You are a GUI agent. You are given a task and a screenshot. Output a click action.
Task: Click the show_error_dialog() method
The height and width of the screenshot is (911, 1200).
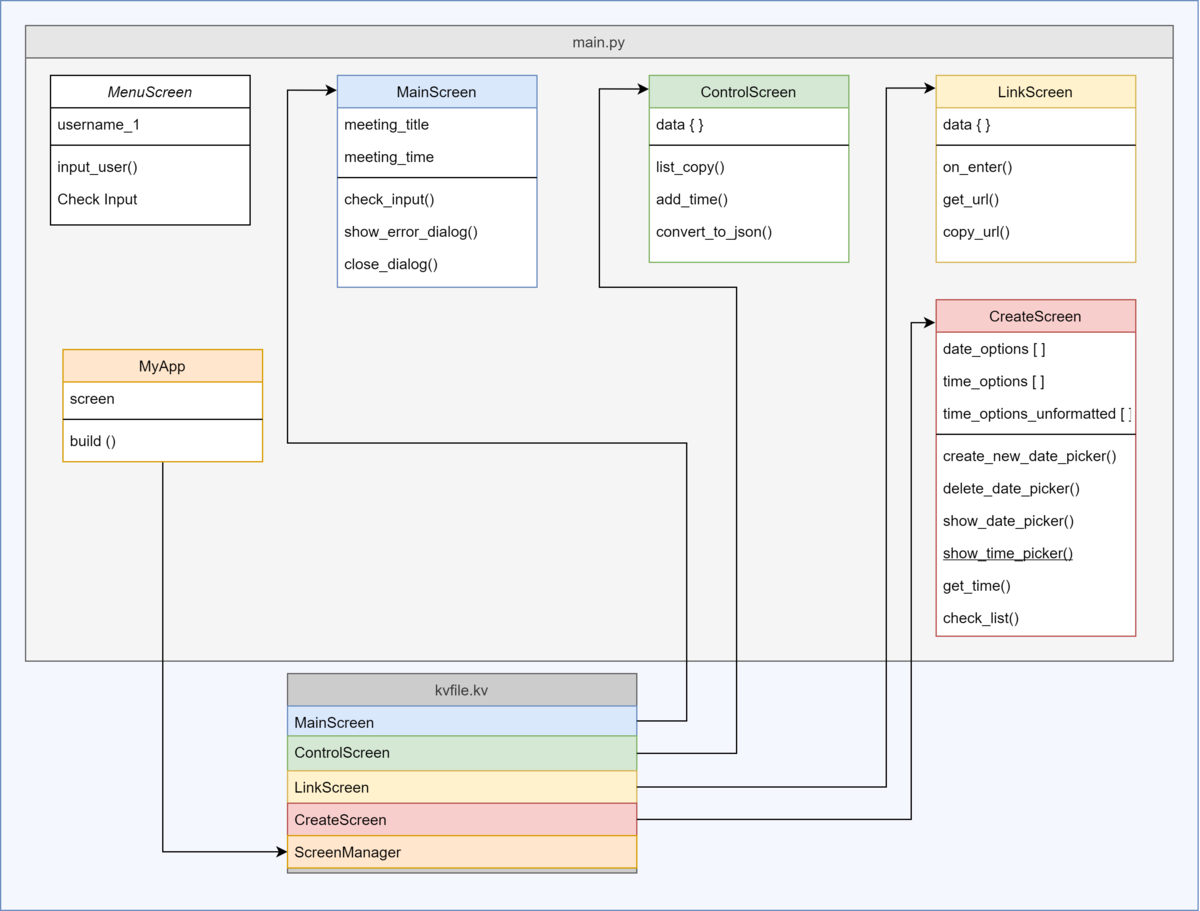[411, 232]
